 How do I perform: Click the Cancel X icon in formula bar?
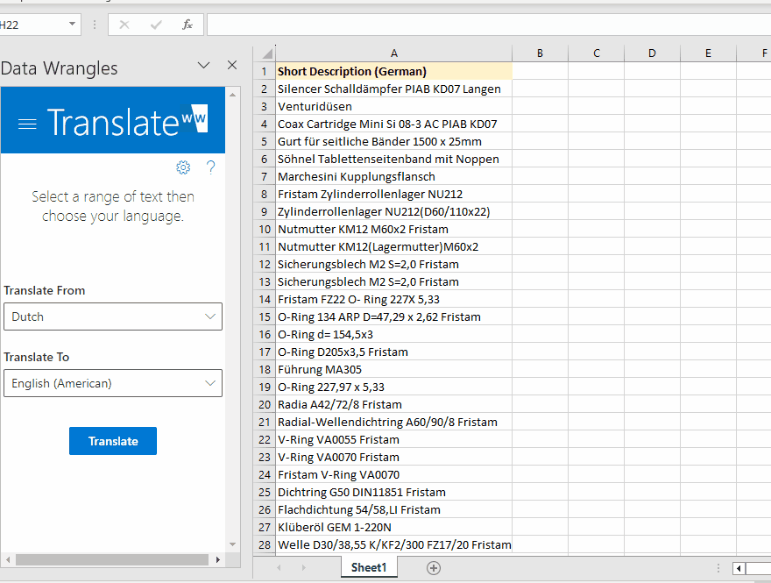124,25
